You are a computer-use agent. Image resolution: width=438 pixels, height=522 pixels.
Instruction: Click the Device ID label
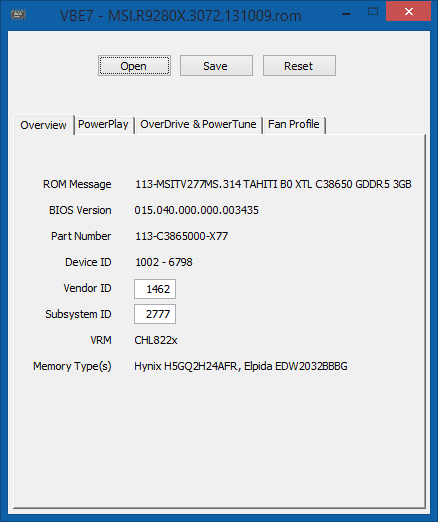point(88,262)
